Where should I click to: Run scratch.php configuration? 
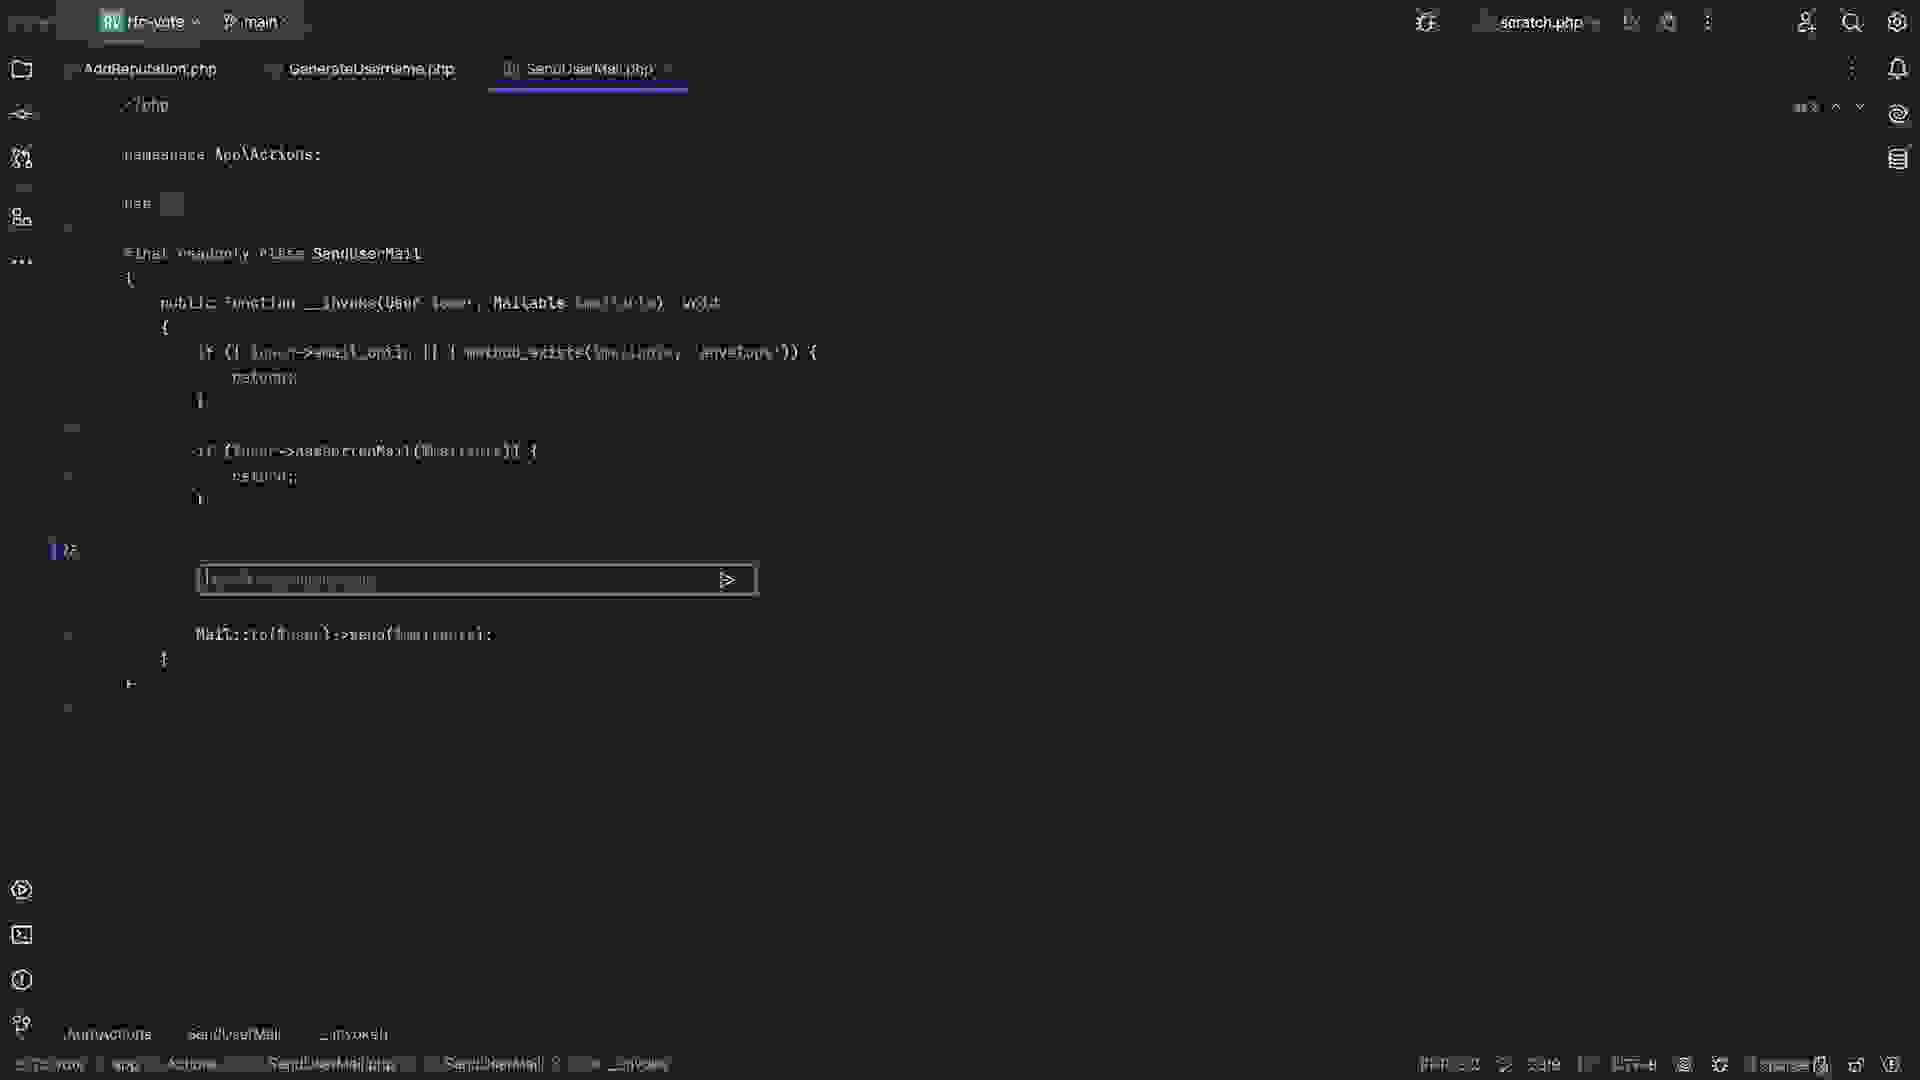[x=1631, y=21]
